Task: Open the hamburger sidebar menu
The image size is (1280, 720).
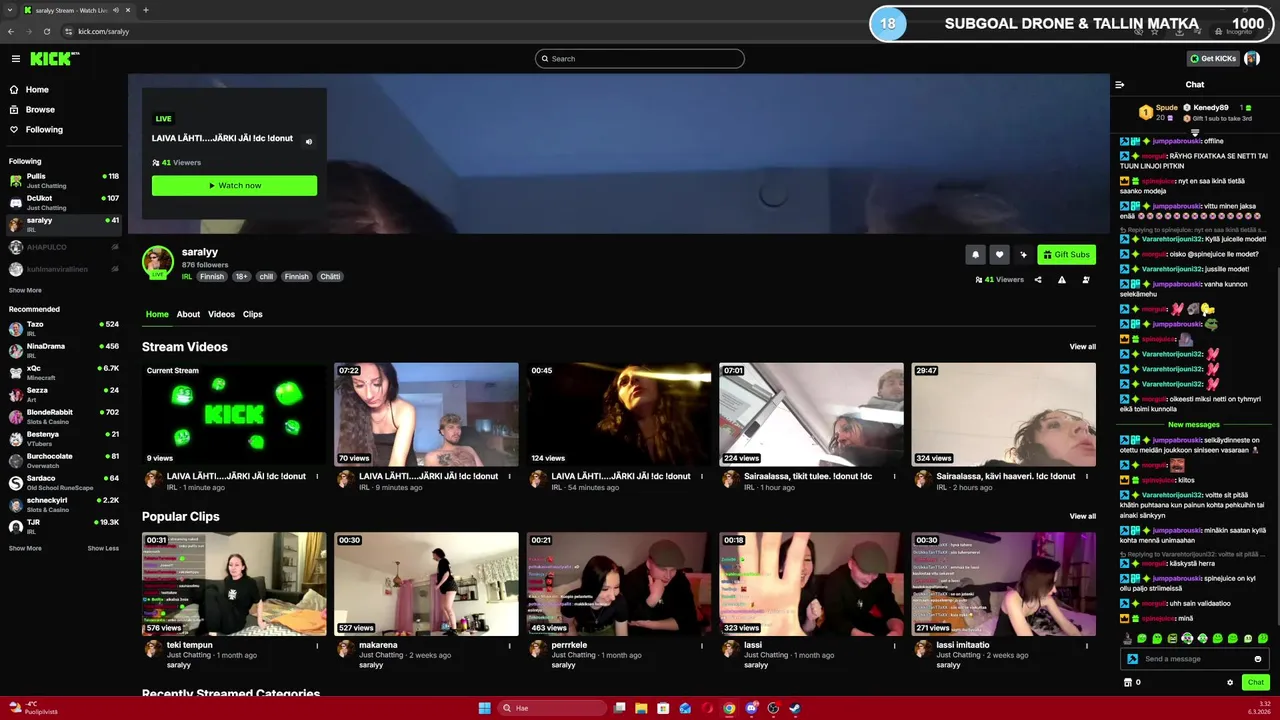Action: click(x=15, y=59)
